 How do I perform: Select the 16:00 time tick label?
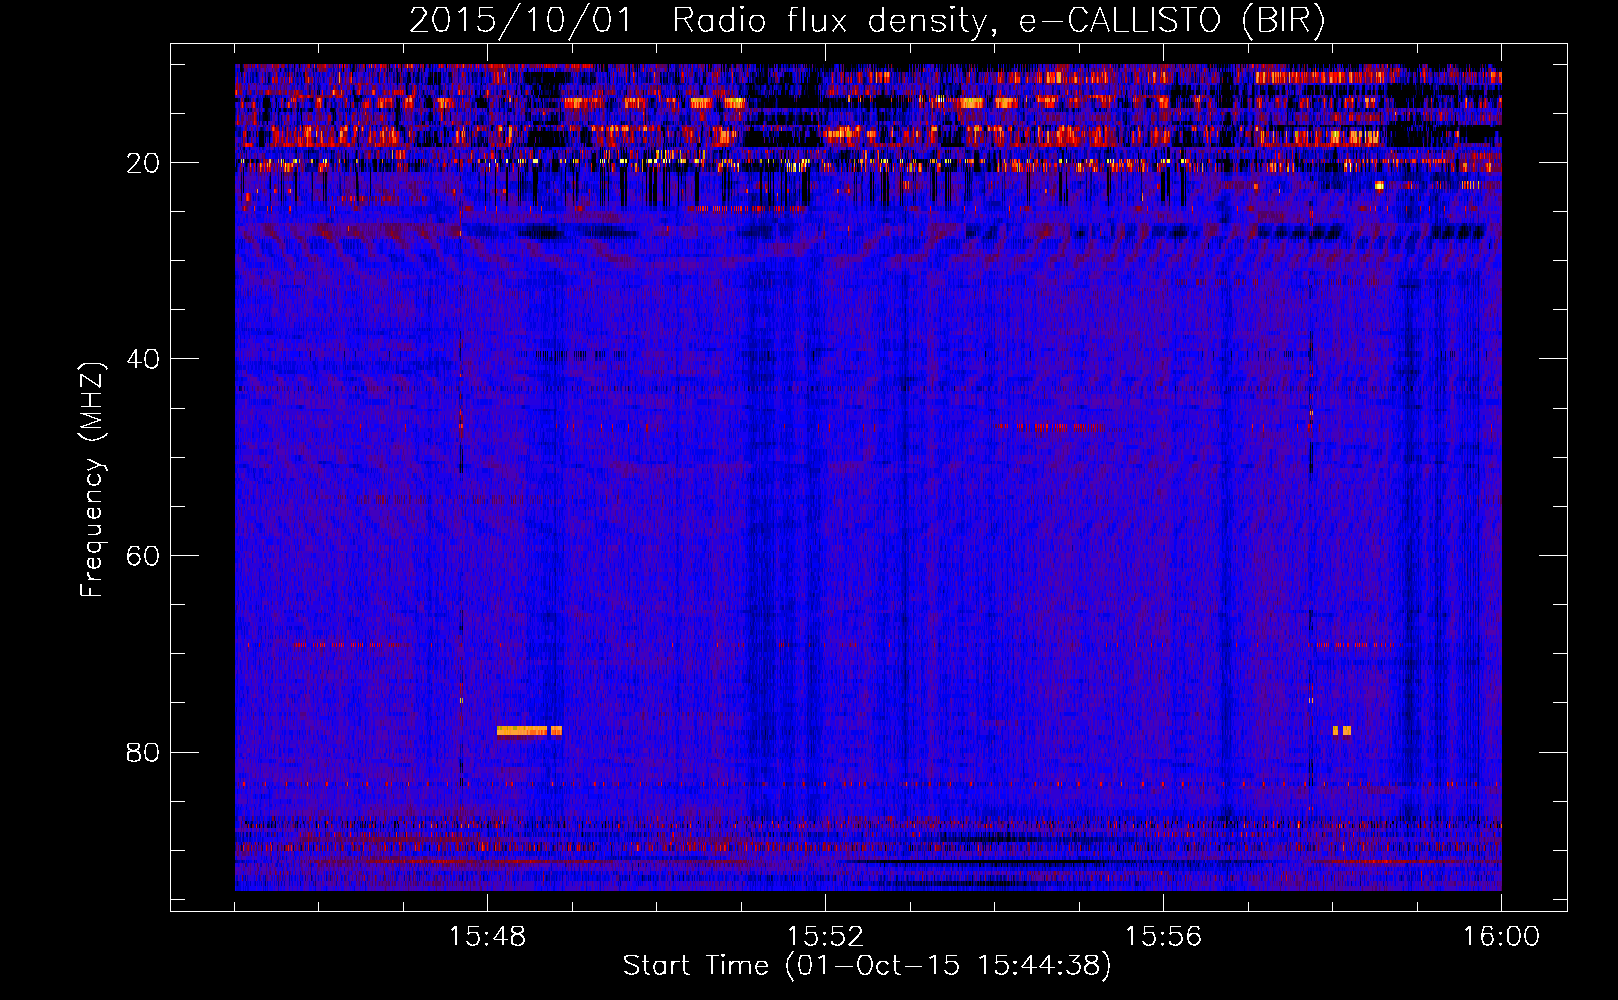[1501, 937]
